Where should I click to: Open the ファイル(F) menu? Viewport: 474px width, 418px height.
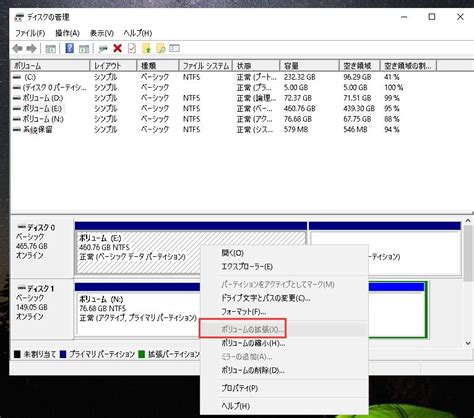coord(30,33)
